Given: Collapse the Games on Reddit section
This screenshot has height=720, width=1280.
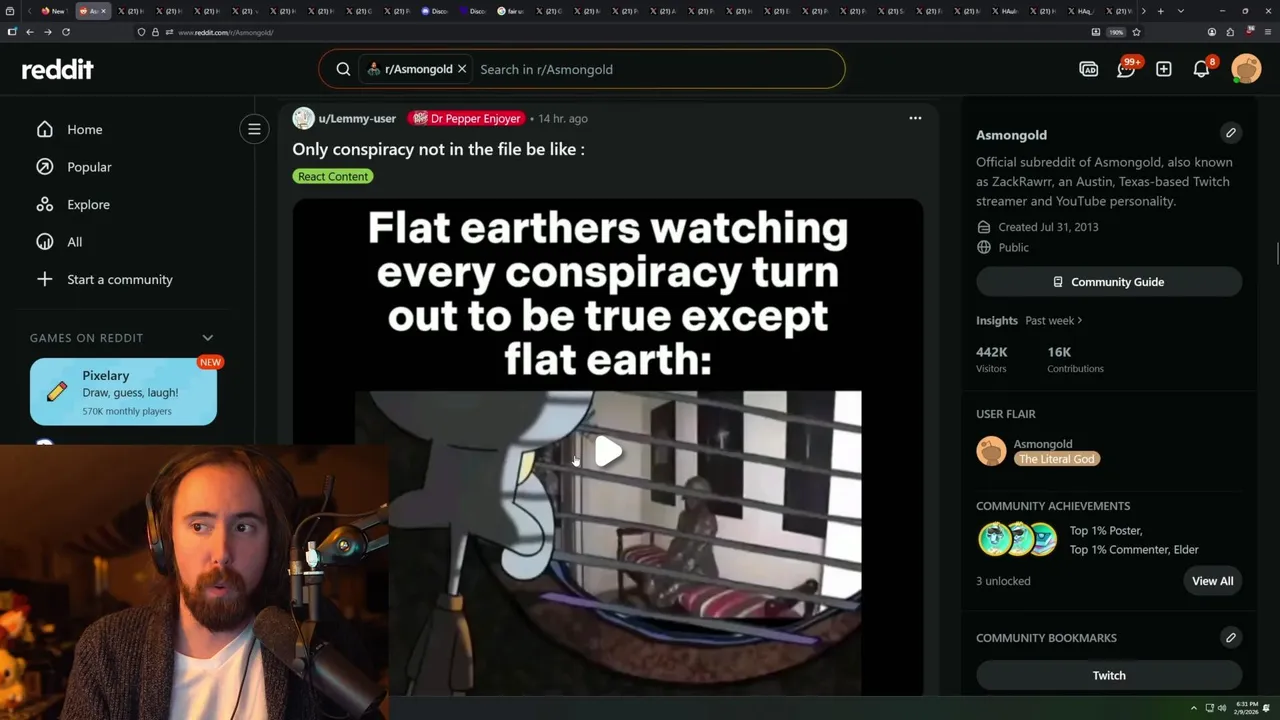Looking at the screenshot, I should 207,338.
